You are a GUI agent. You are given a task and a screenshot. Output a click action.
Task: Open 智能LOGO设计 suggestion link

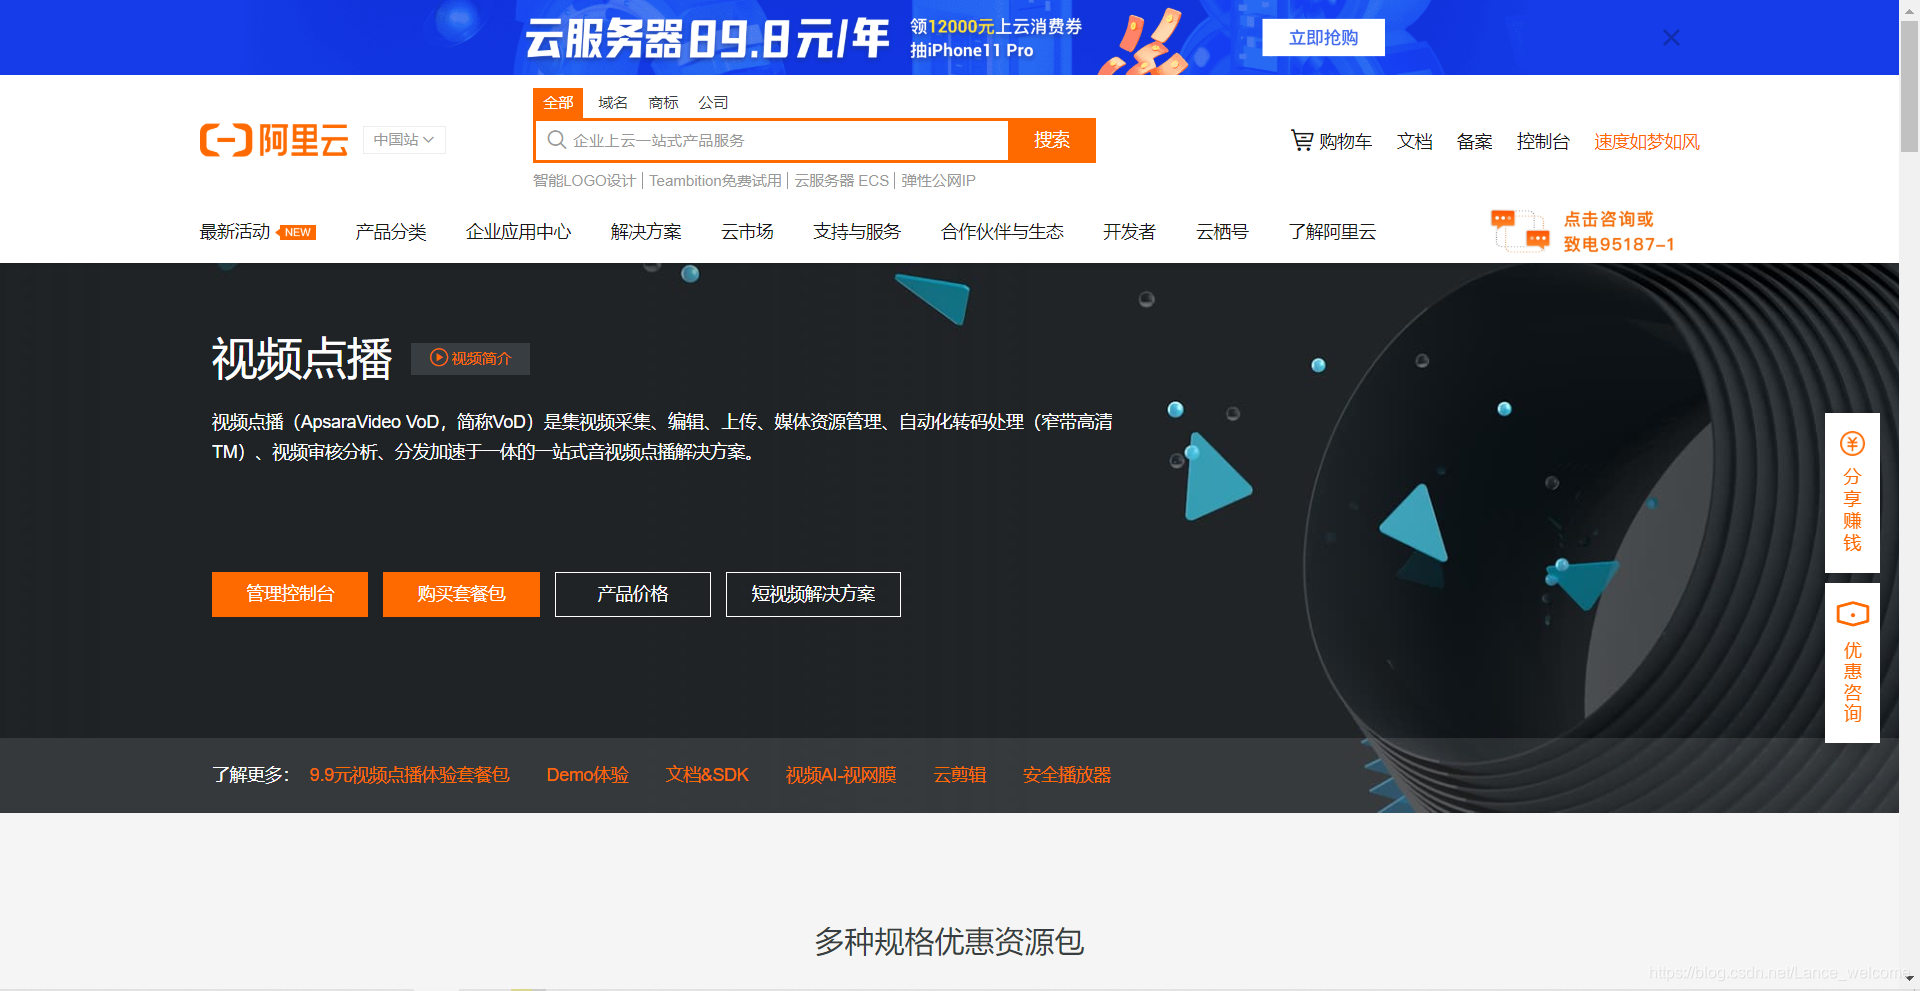pyautogui.click(x=584, y=181)
